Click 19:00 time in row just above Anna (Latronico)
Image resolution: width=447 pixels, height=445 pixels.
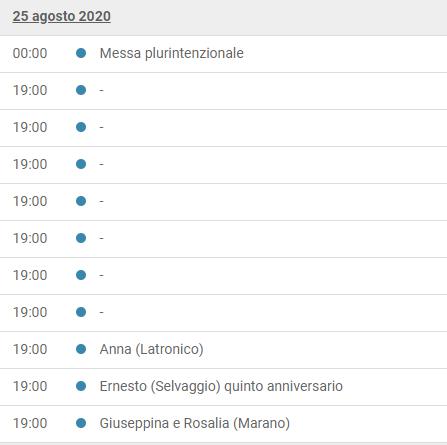tap(30, 312)
